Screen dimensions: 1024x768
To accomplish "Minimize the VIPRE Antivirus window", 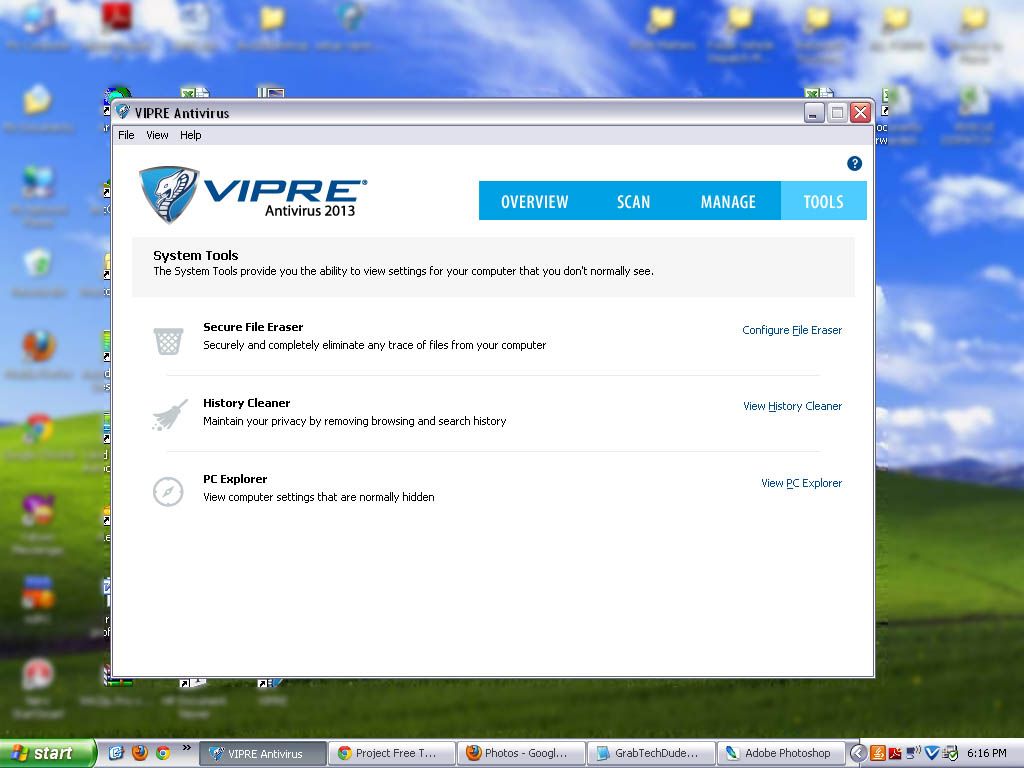I will (813, 113).
